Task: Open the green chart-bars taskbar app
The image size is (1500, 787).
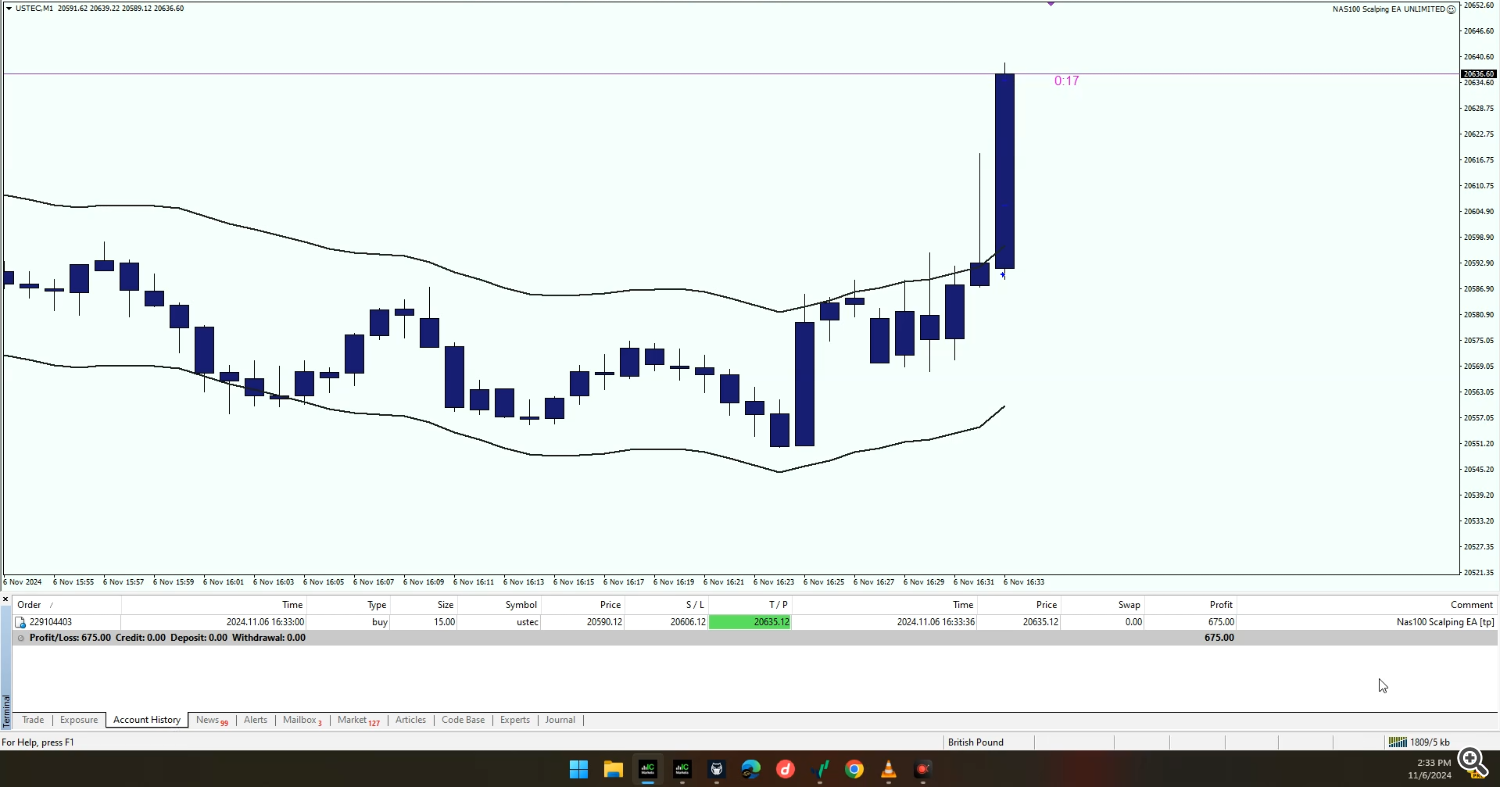Action: 820,769
